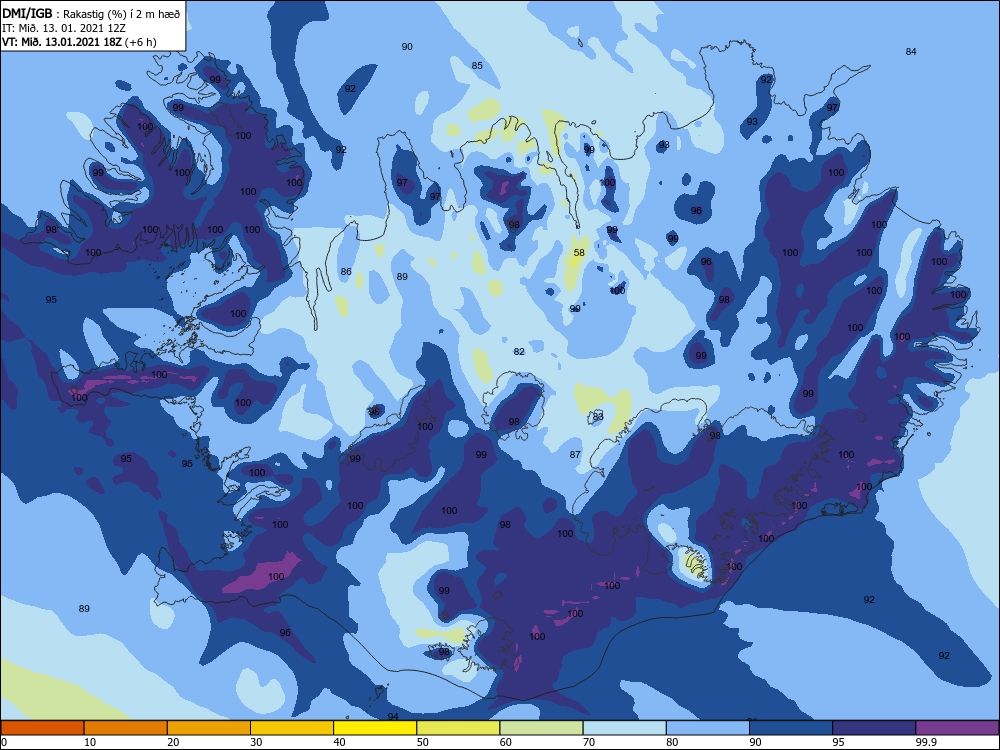
Task: Click the dark orange 0–10 legend swatch
Action: (x=42, y=728)
